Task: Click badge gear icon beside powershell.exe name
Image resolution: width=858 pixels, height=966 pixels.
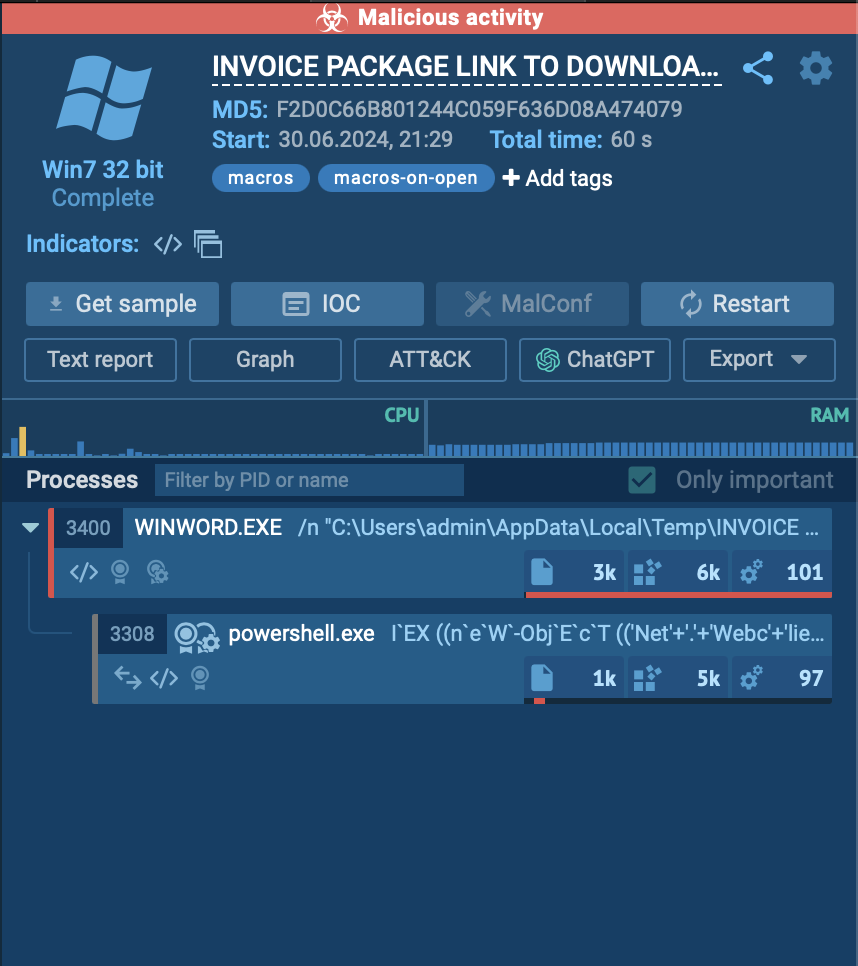Action: 196,635
